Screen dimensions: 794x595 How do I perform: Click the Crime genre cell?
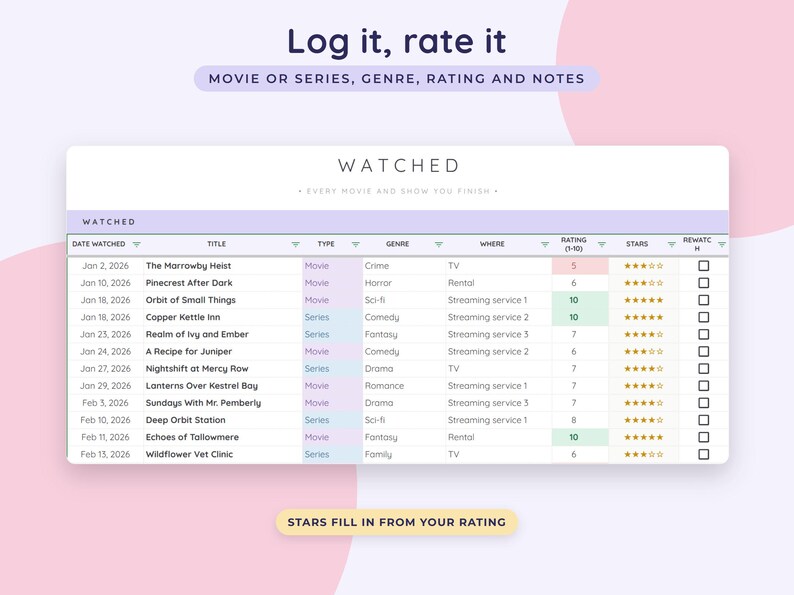(404, 266)
